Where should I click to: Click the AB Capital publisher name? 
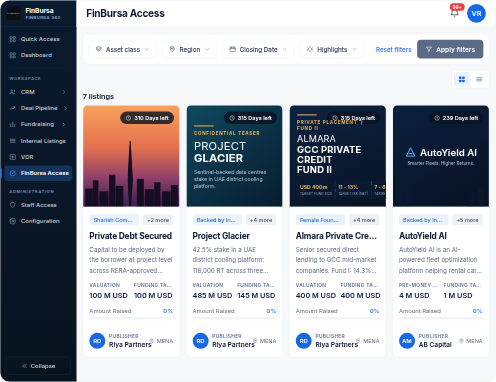tap(435, 345)
